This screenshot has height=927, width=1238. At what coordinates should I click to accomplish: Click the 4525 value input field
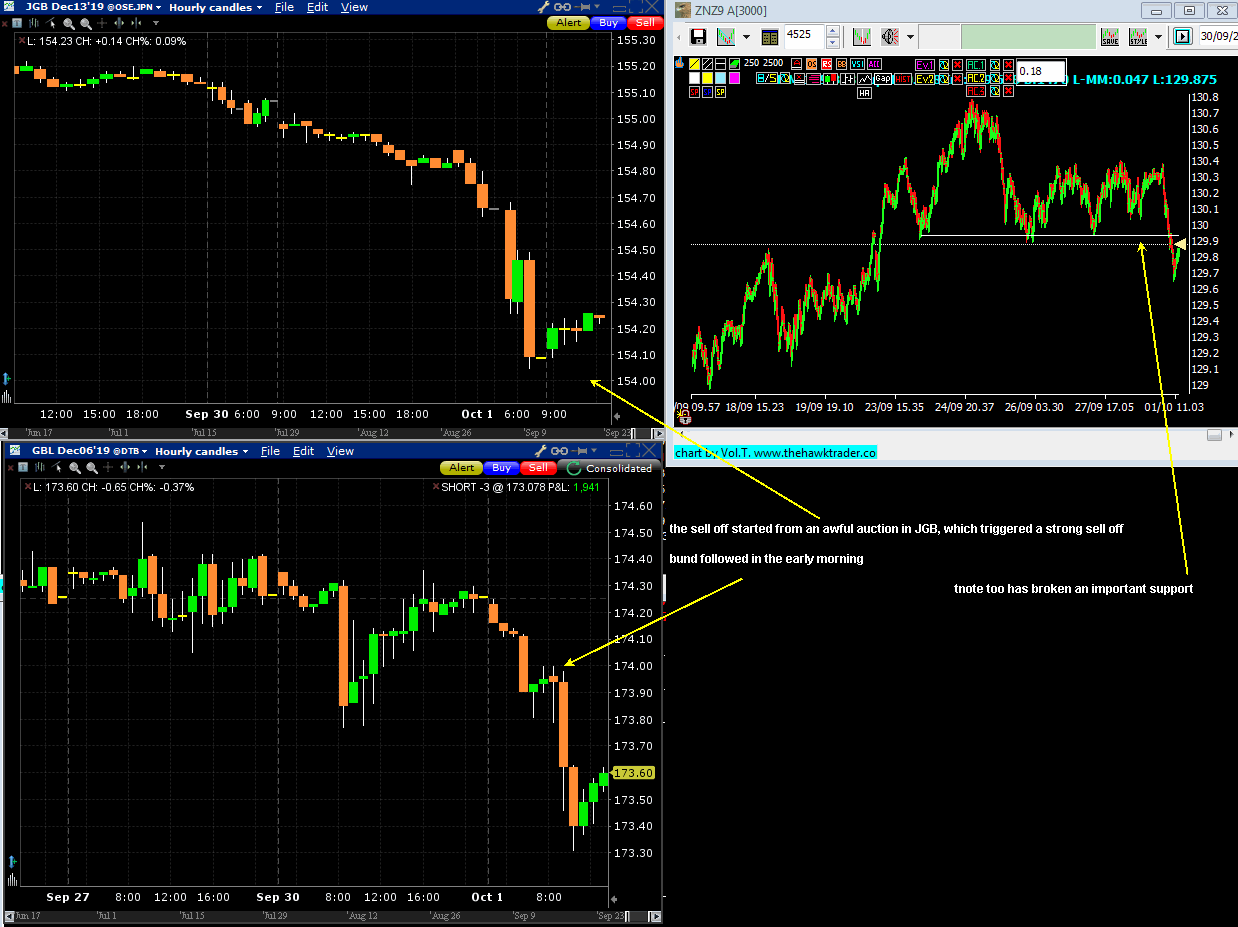tap(804, 37)
